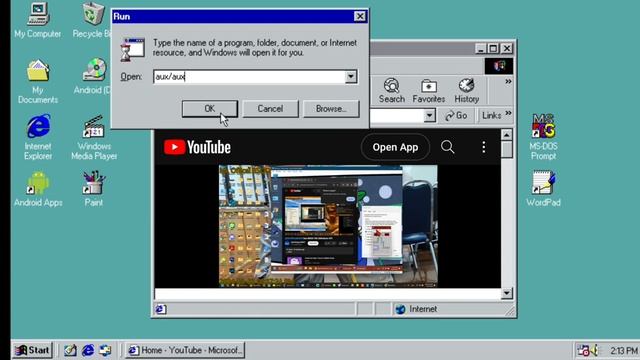Click the YouTube video thumbnail
Image resolution: width=640 pixels, height=360 pixels.
(x=328, y=226)
